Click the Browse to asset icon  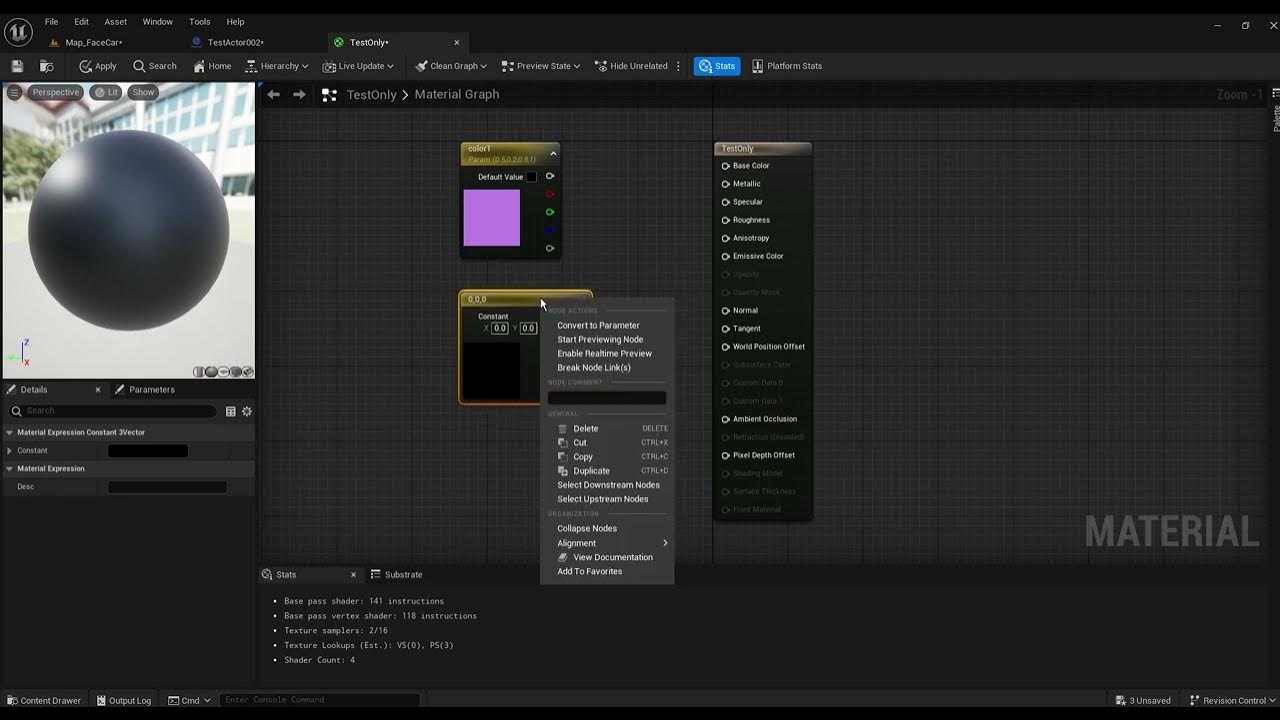click(x=46, y=66)
